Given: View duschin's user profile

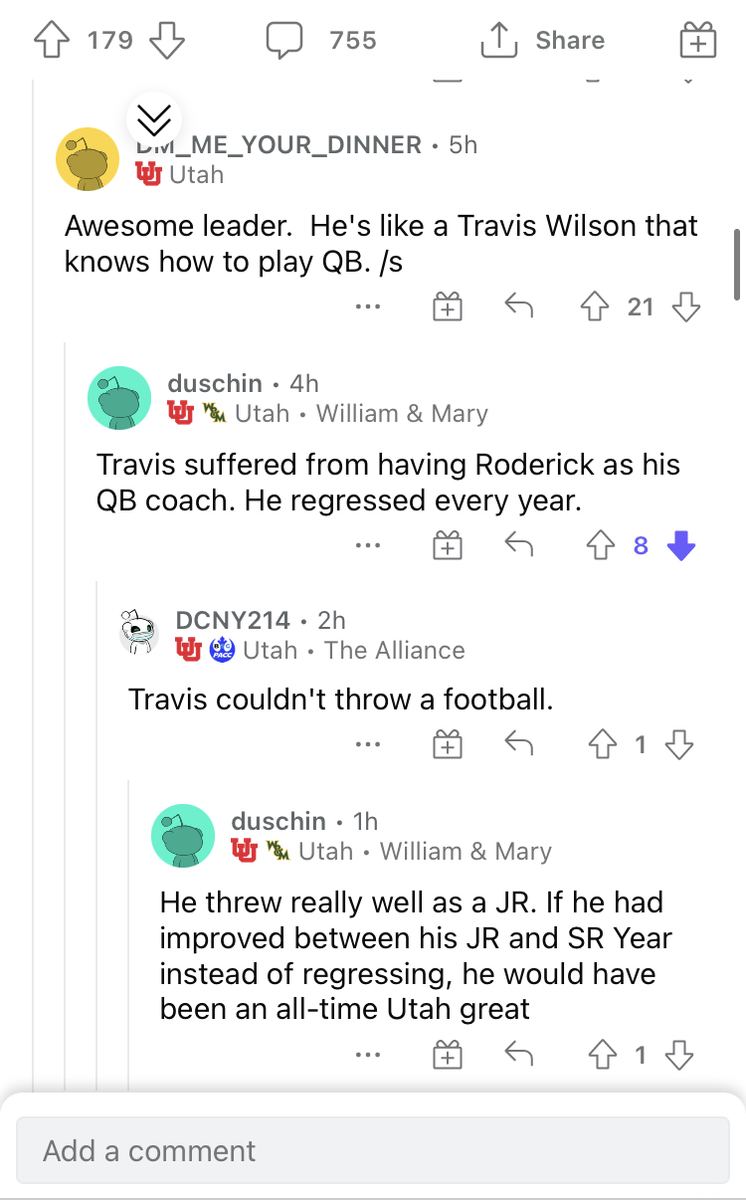Looking at the screenshot, I should tap(214, 383).
